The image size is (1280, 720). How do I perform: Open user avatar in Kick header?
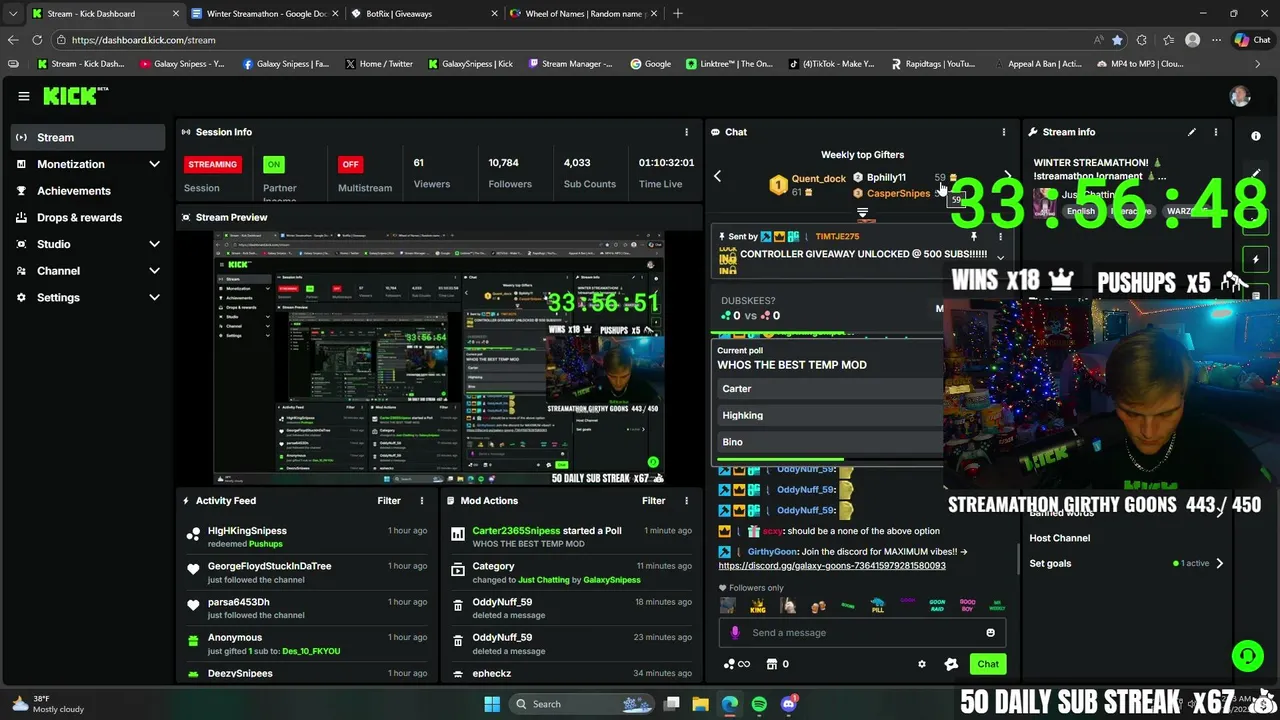coord(1240,96)
